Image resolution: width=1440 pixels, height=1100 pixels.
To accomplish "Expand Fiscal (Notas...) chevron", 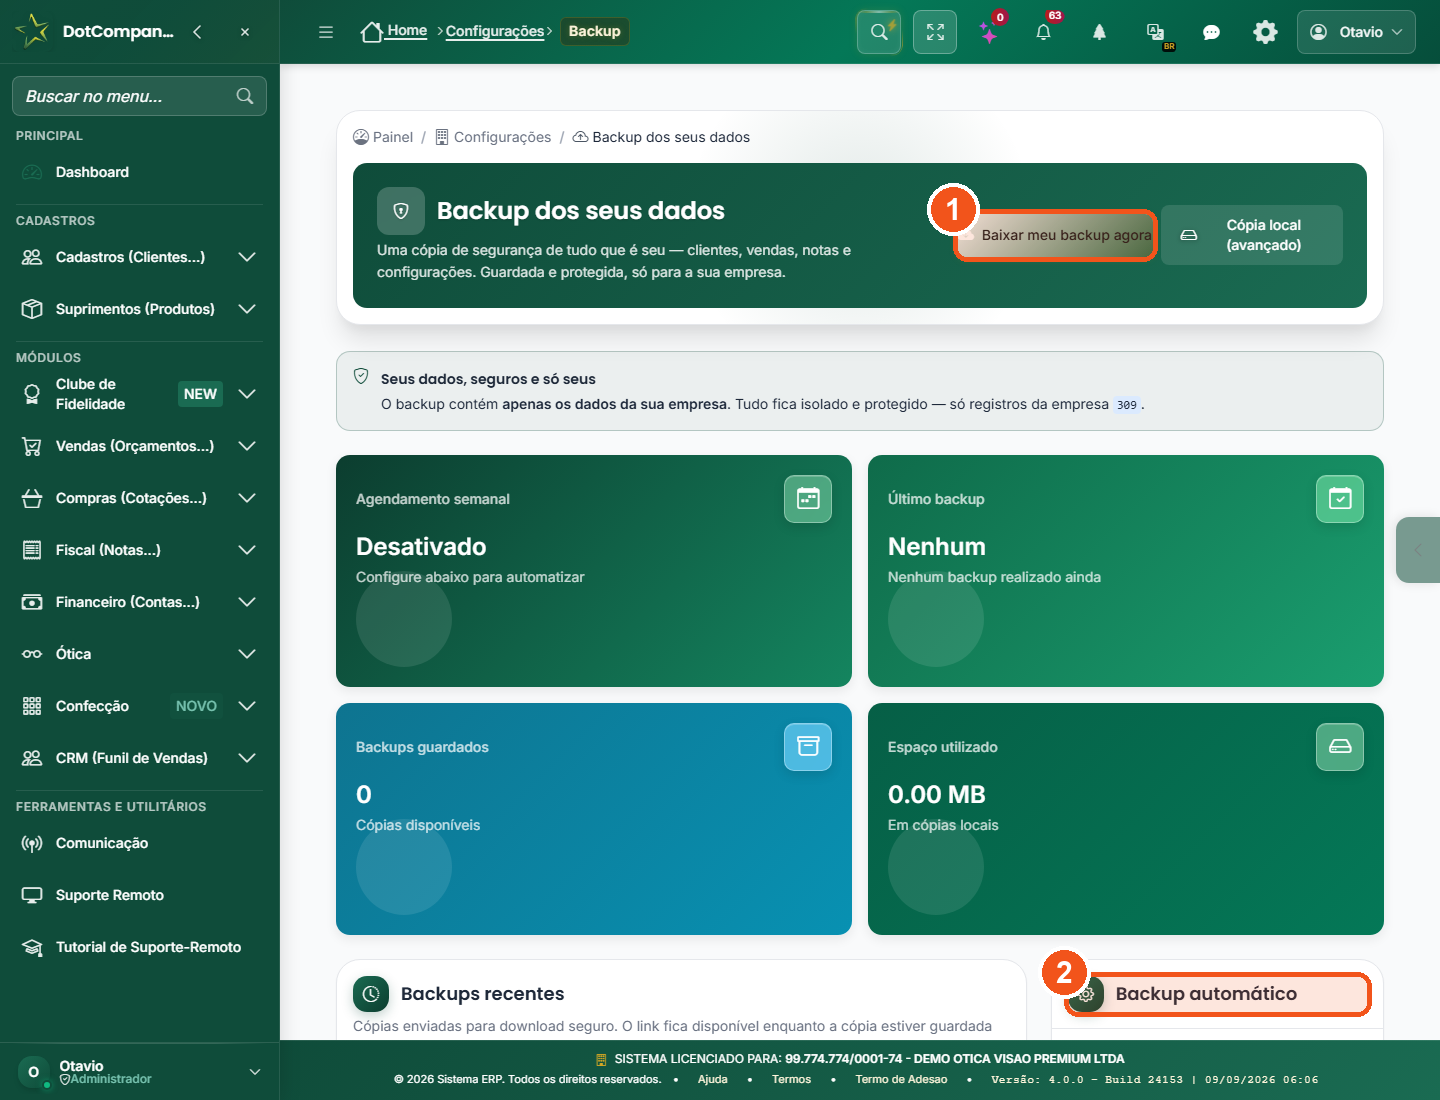I will [247, 550].
